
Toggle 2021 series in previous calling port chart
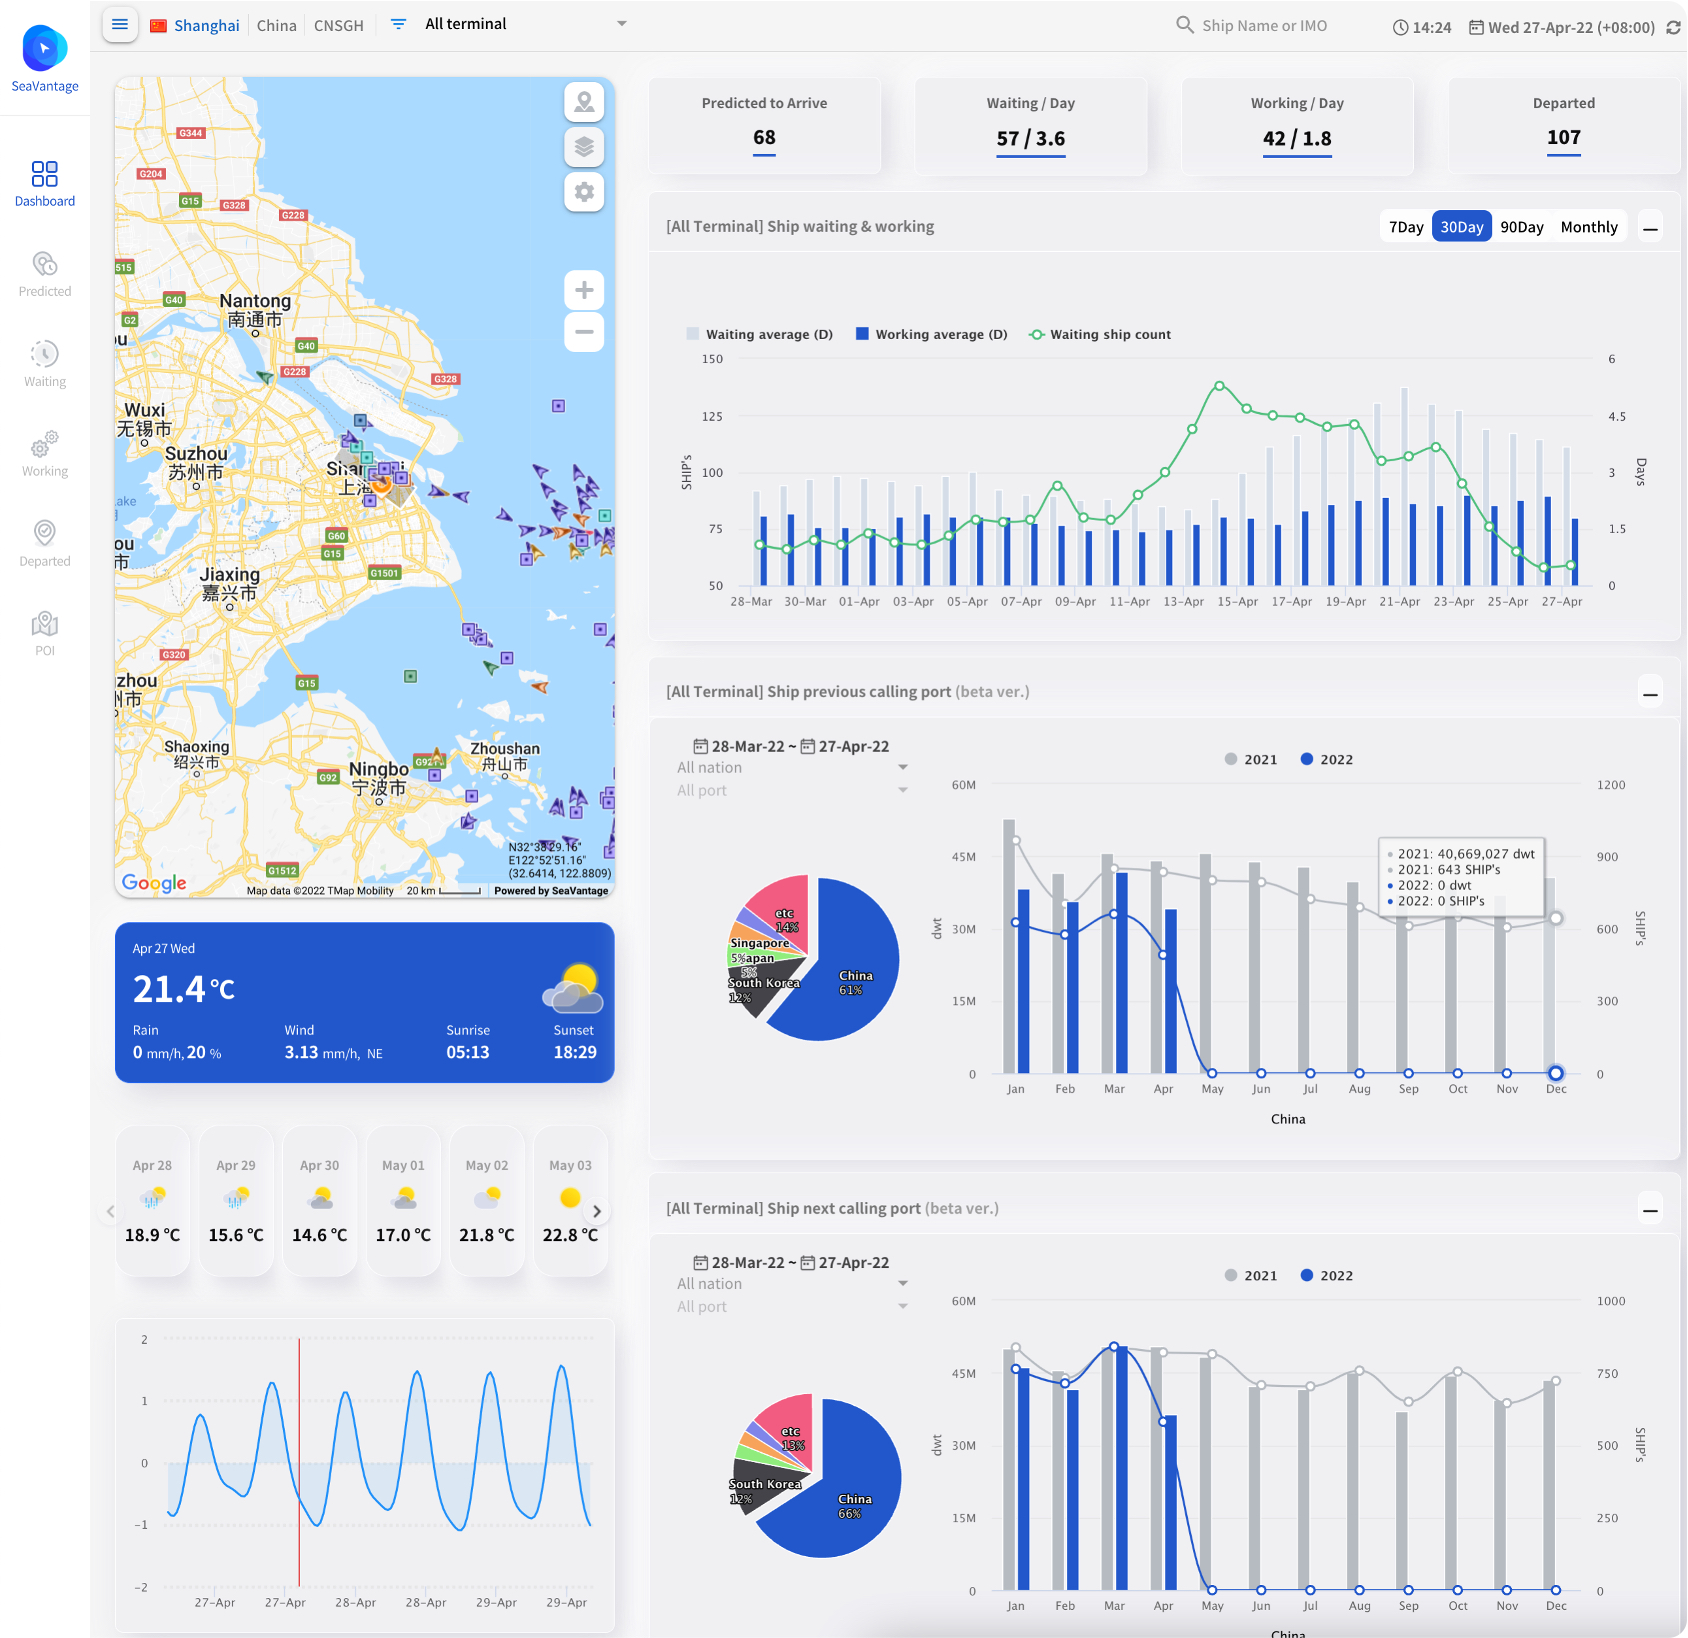click(1251, 759)
